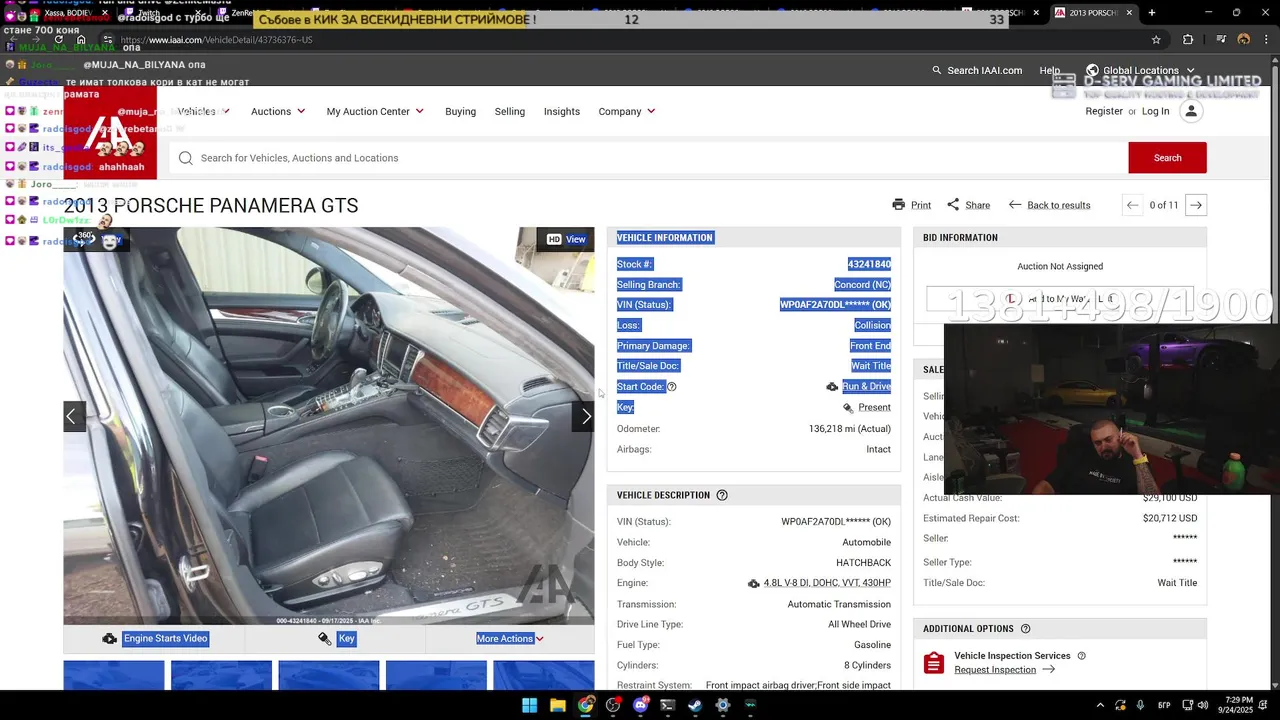The image size is (1280, 720).
Task: Open the Selling menu item
Action: pos(509,111)
